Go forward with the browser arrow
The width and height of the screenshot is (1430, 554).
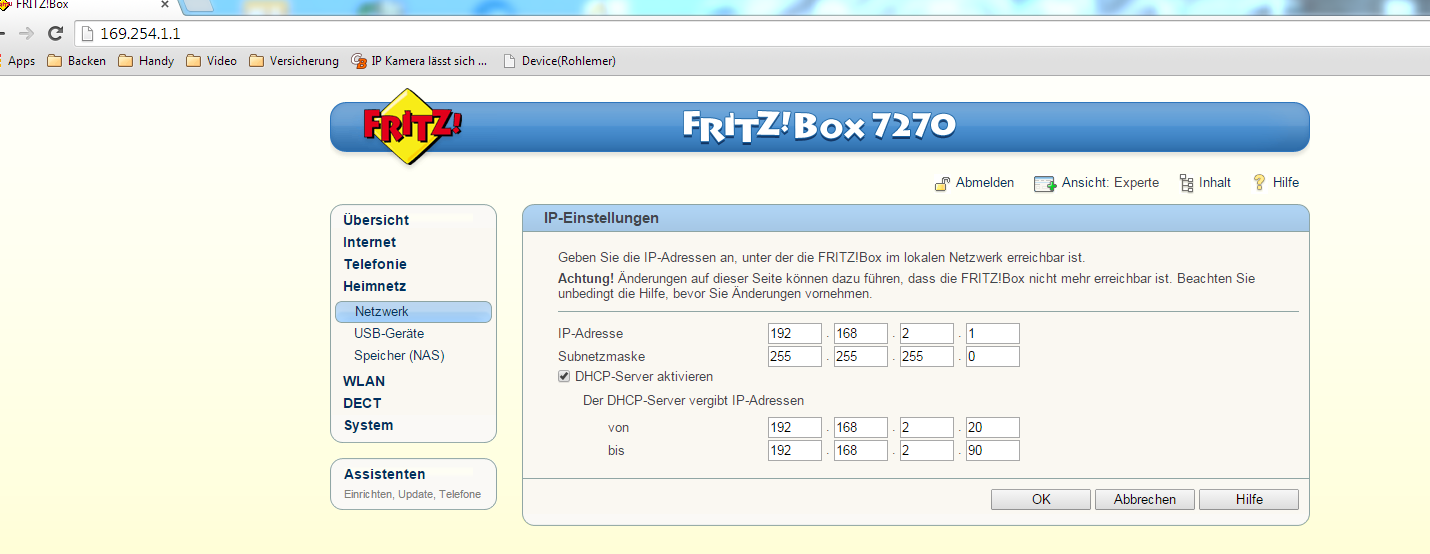click(x=26, y=33)
